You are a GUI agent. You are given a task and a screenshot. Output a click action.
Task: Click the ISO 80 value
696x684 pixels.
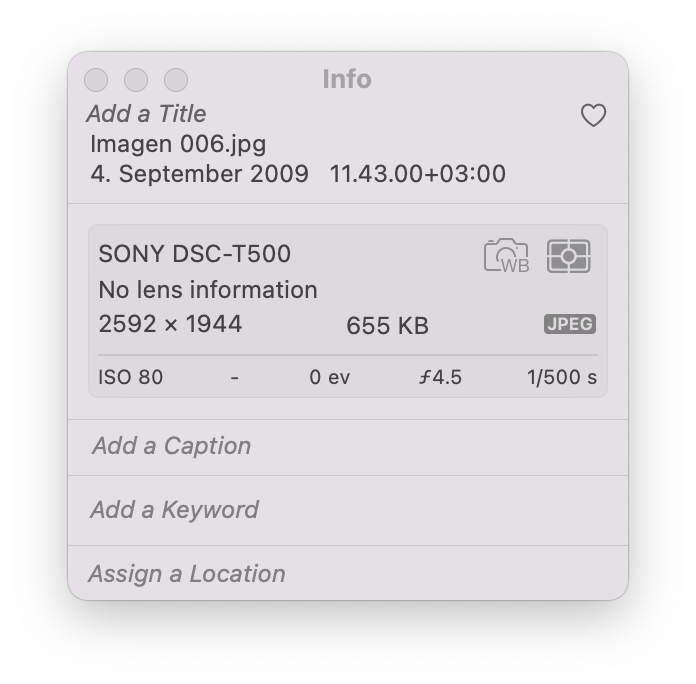pos(130,378)
